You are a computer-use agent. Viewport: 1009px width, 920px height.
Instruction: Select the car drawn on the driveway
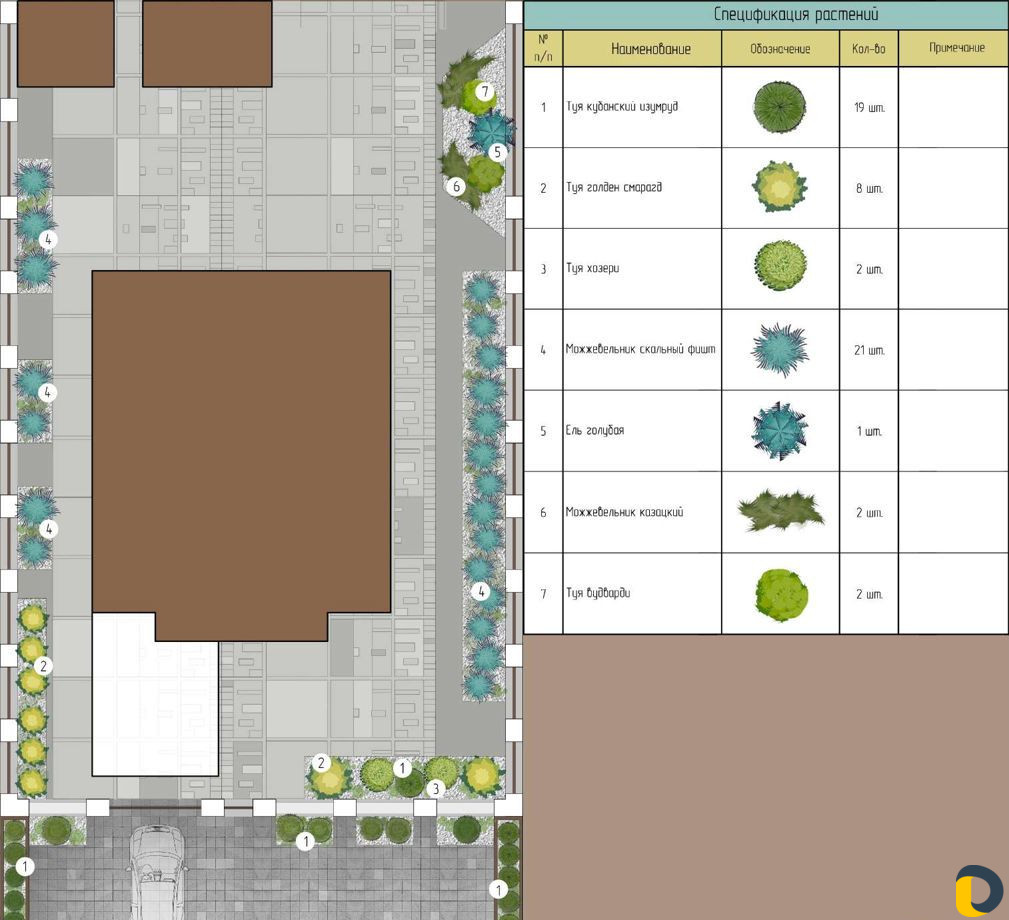click(156, 872)
